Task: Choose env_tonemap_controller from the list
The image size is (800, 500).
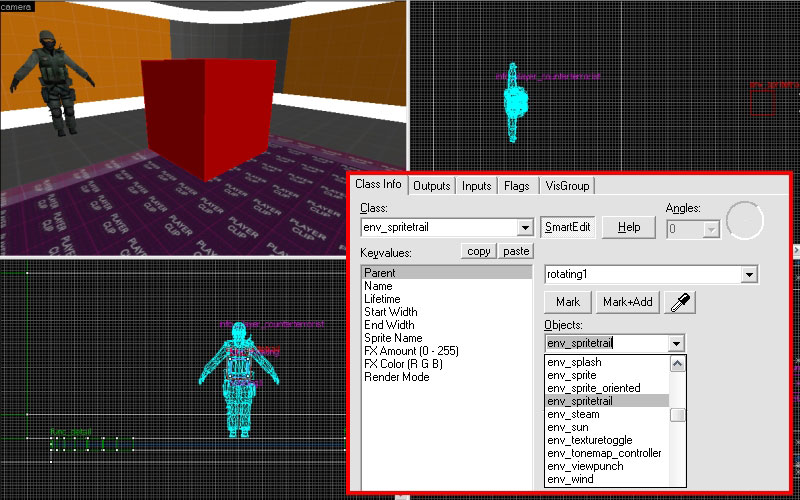Action: point(607,453)
